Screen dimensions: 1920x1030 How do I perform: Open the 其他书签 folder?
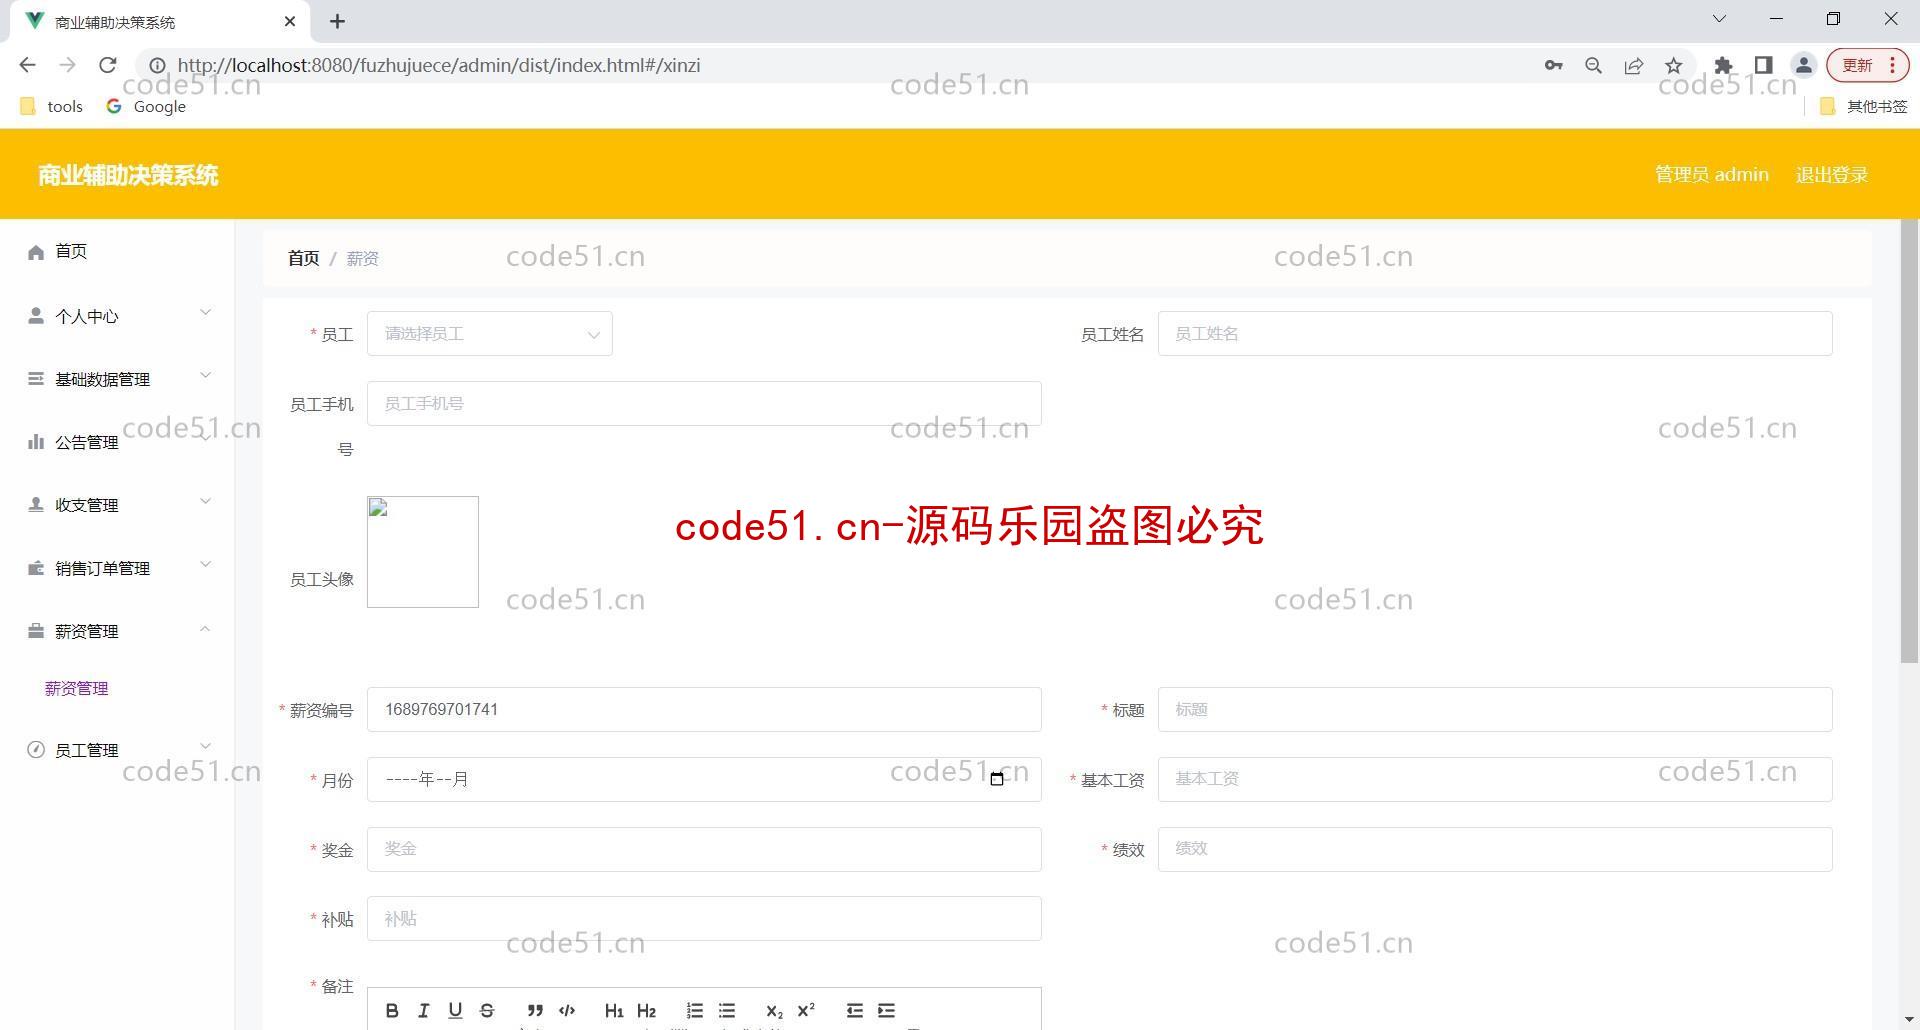point(1863,106)
